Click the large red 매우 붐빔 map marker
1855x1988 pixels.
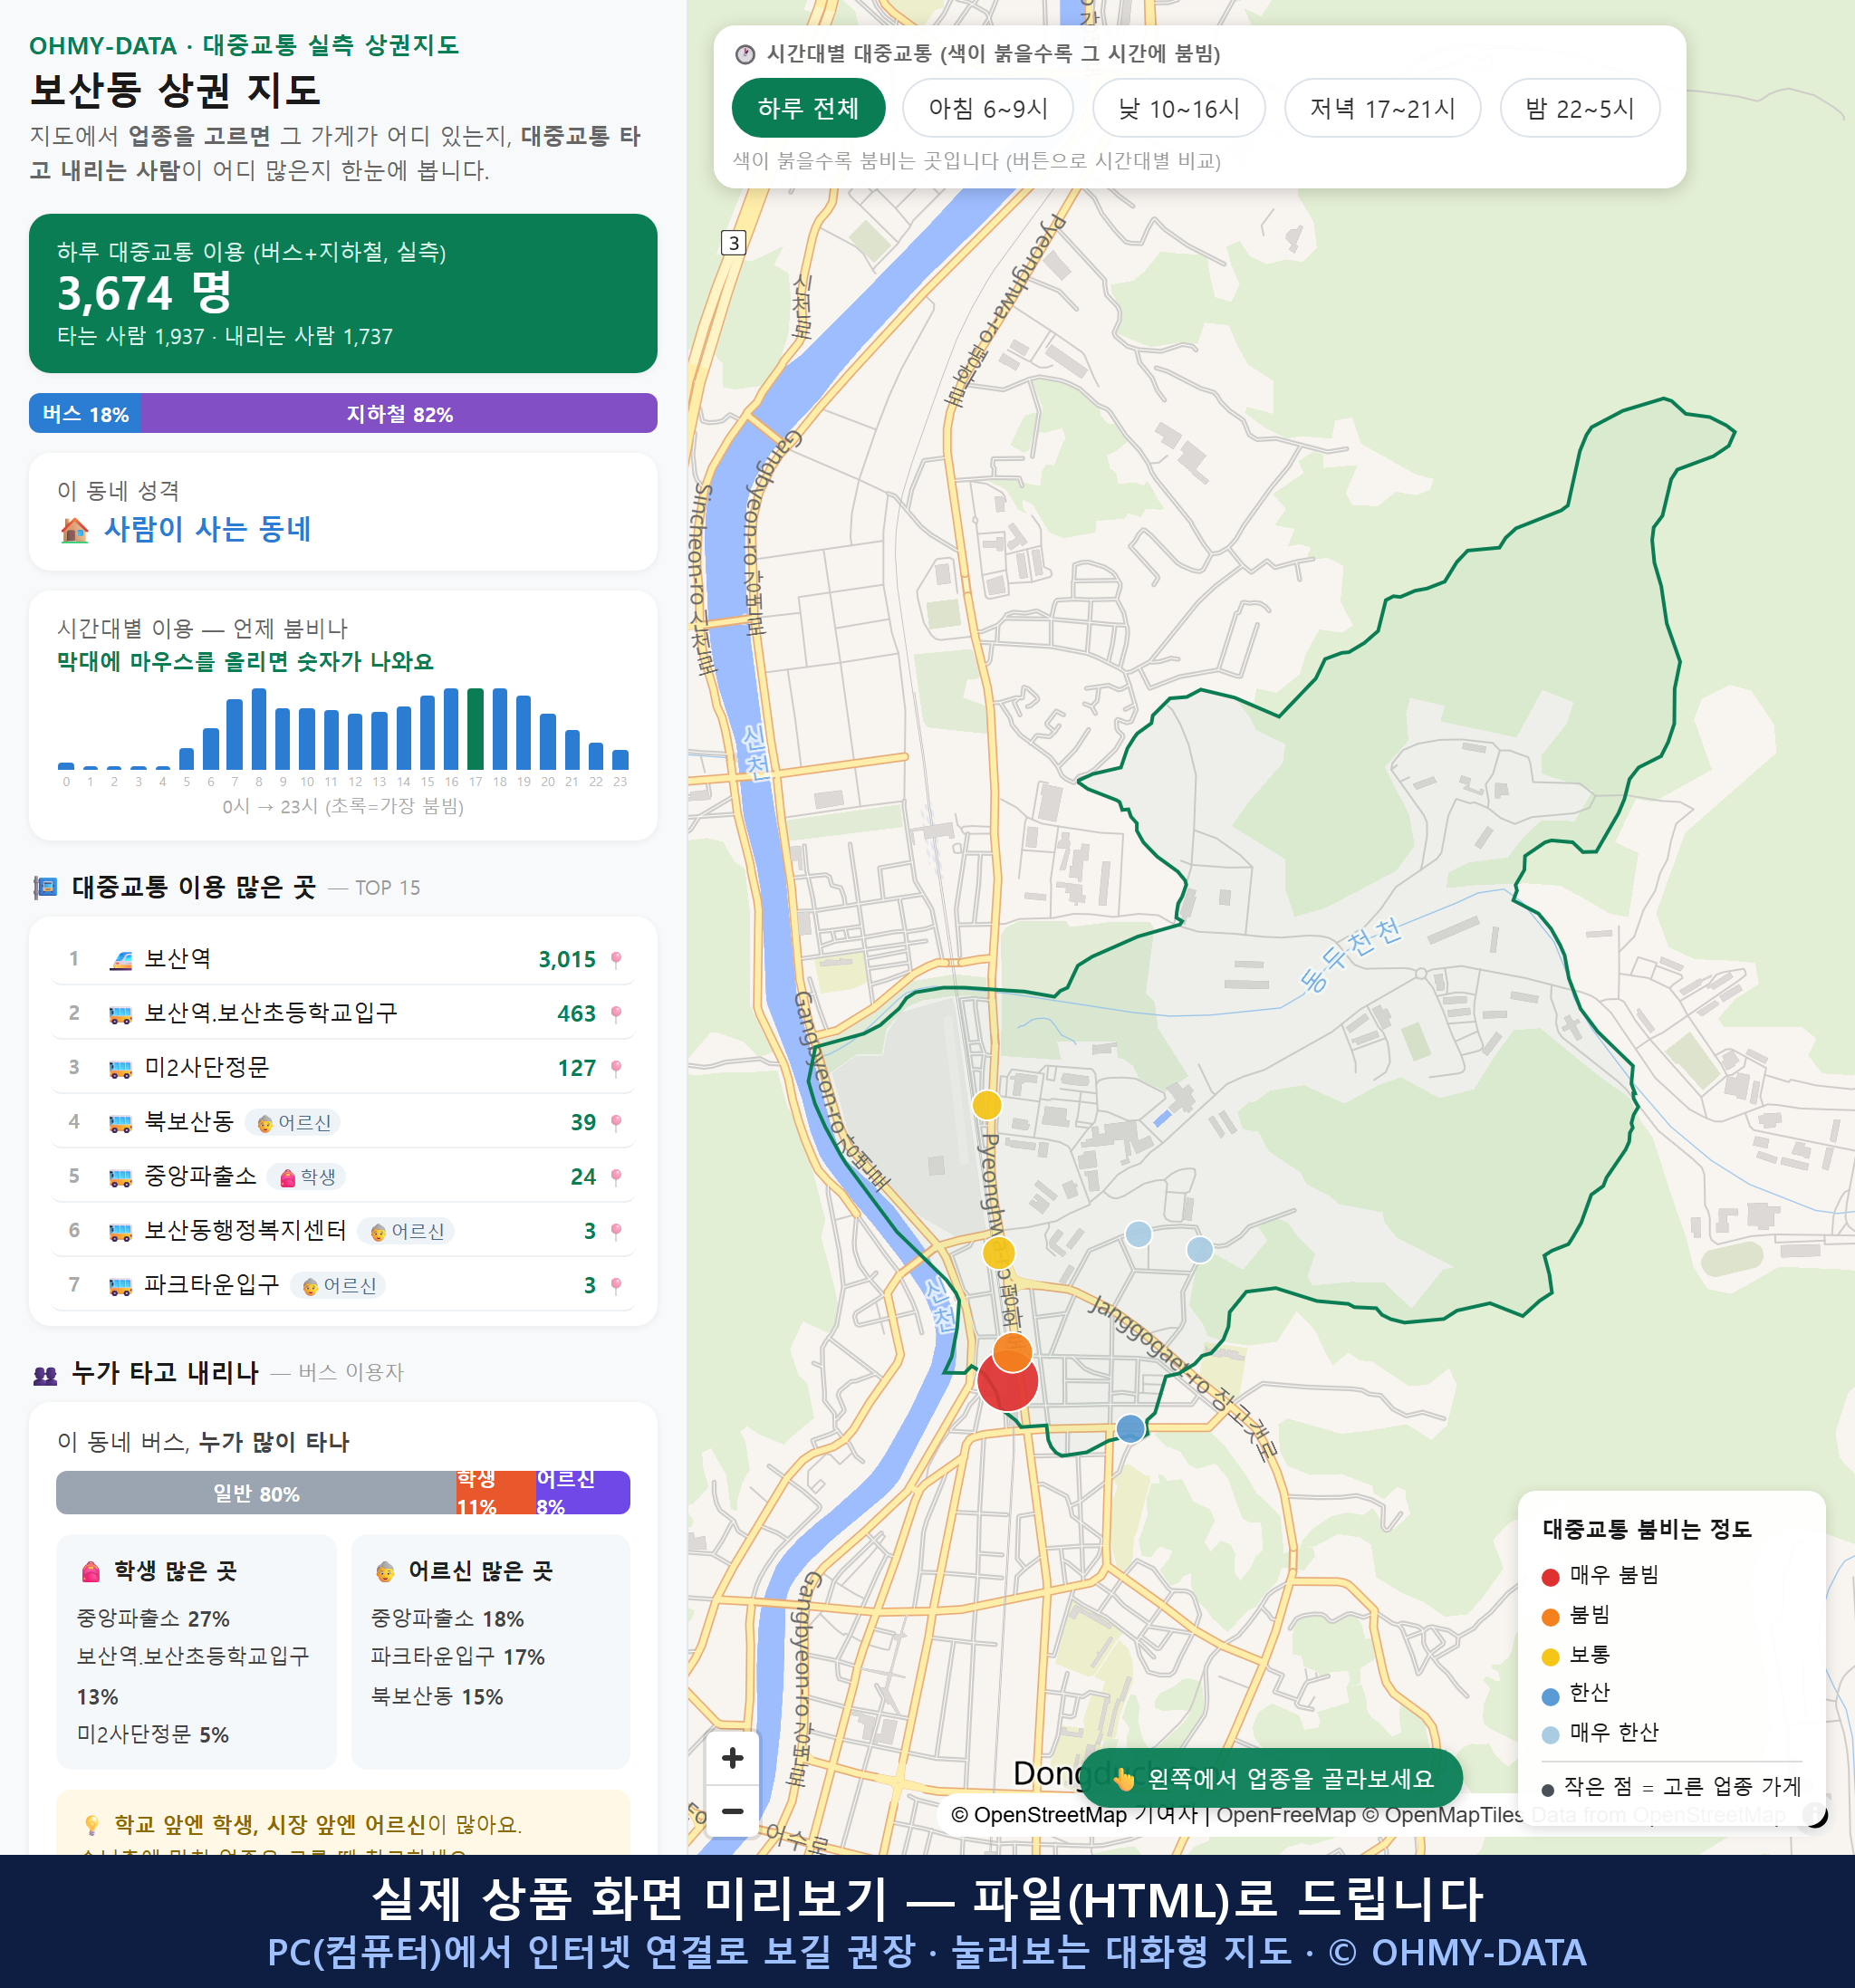coord(1007,1383)
